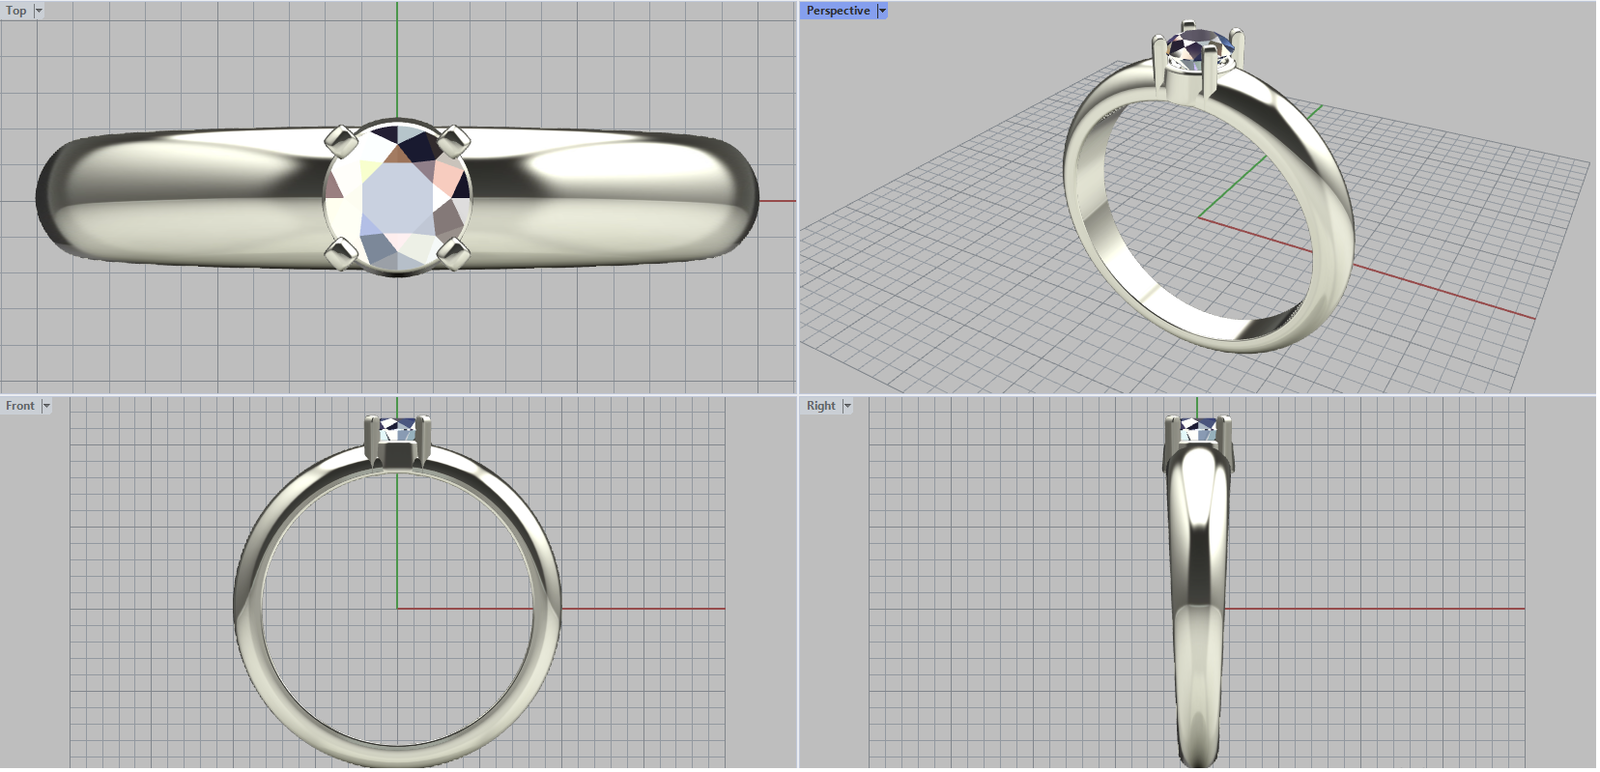Open the Front viewport dropdown arrow
The image size is (1600, 772).
coord(46,406)
